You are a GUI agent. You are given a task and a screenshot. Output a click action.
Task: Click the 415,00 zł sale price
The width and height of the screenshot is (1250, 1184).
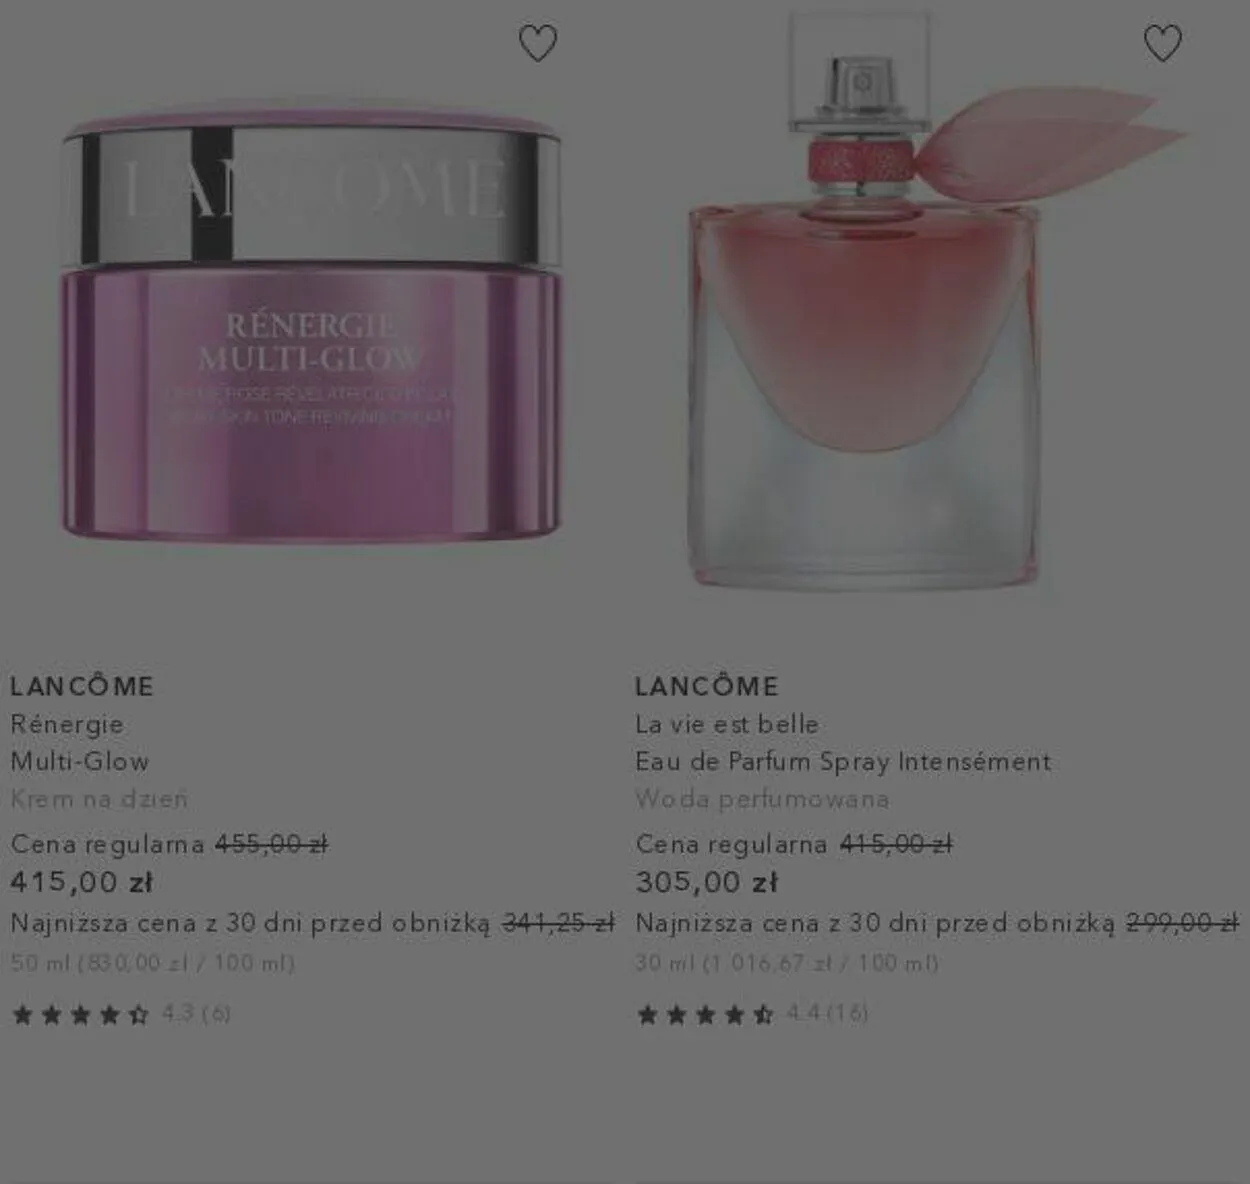coord(81,882)
